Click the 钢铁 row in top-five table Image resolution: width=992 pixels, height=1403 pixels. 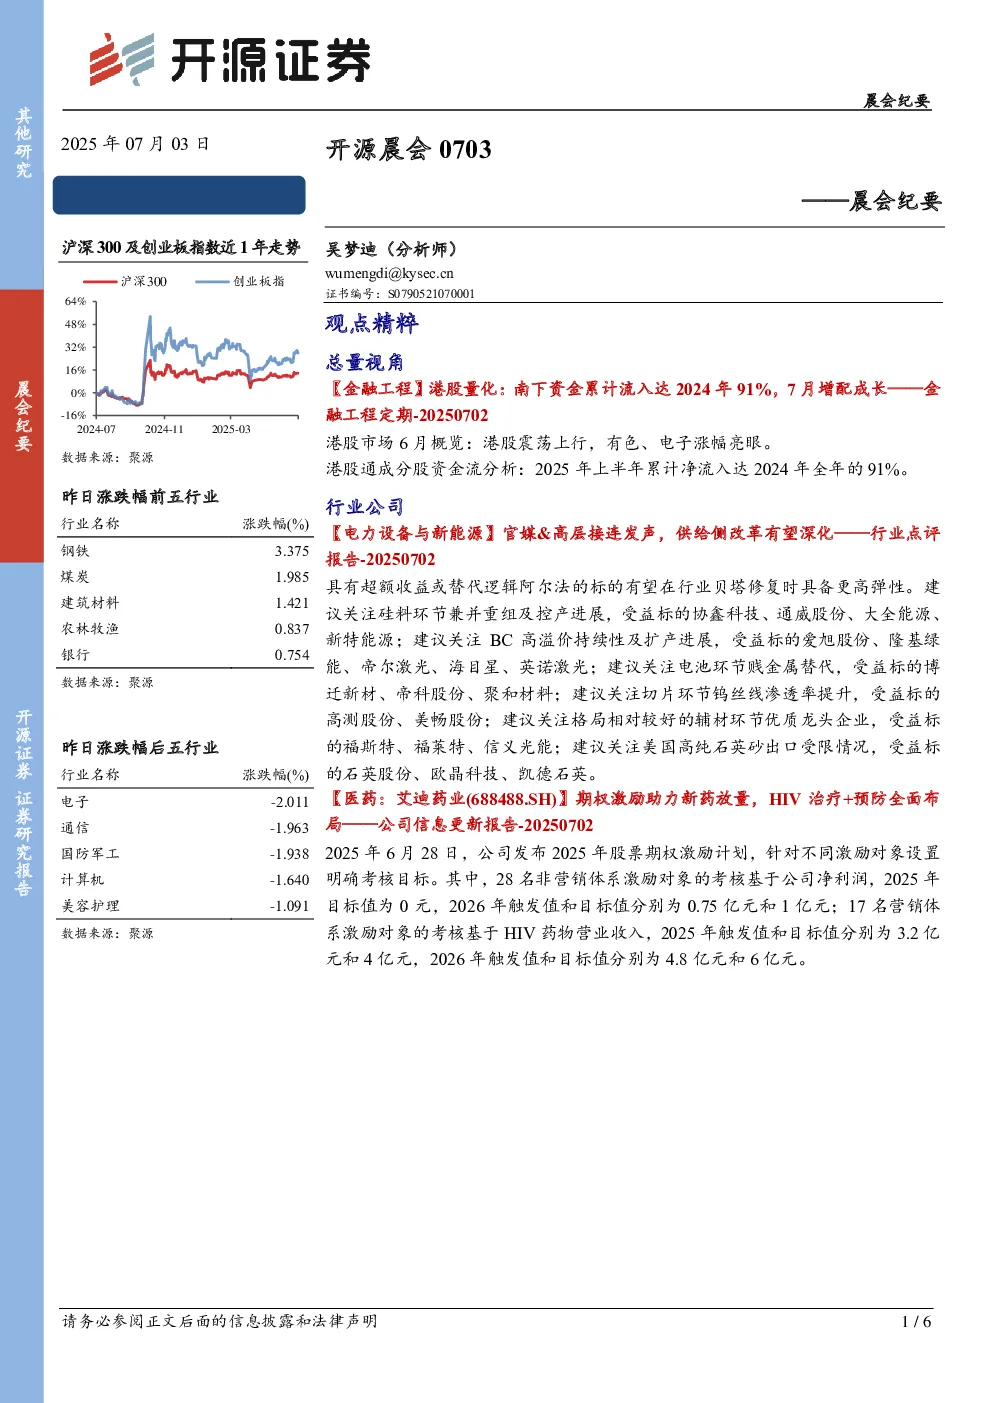pyautogui.click(x=185, y=551)
